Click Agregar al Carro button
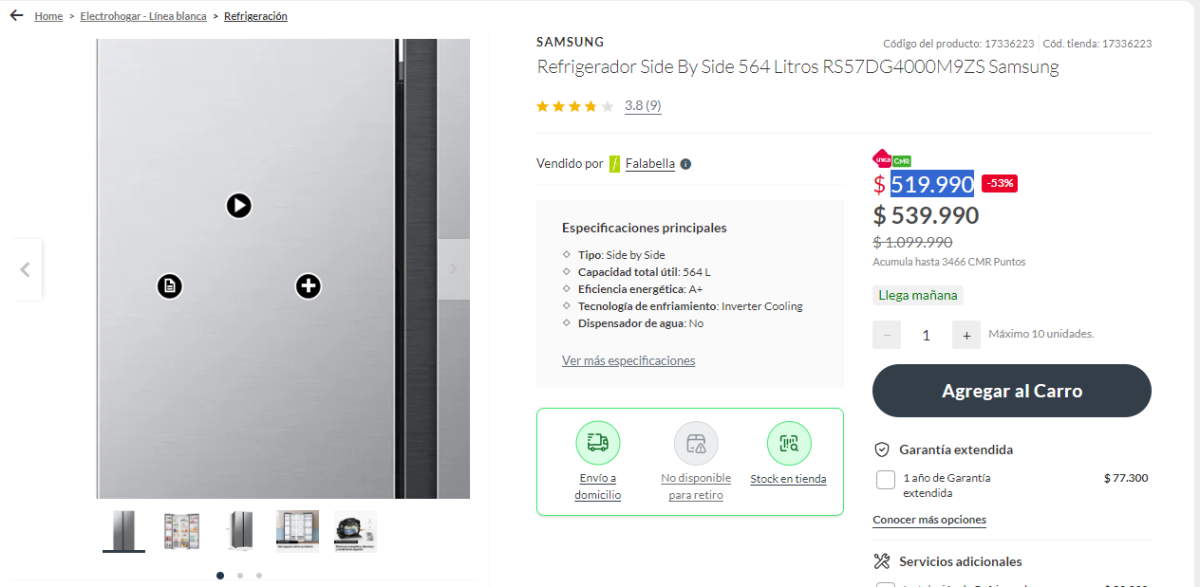The height and width of the screenshot is (587, 1200). (1012, 391)
